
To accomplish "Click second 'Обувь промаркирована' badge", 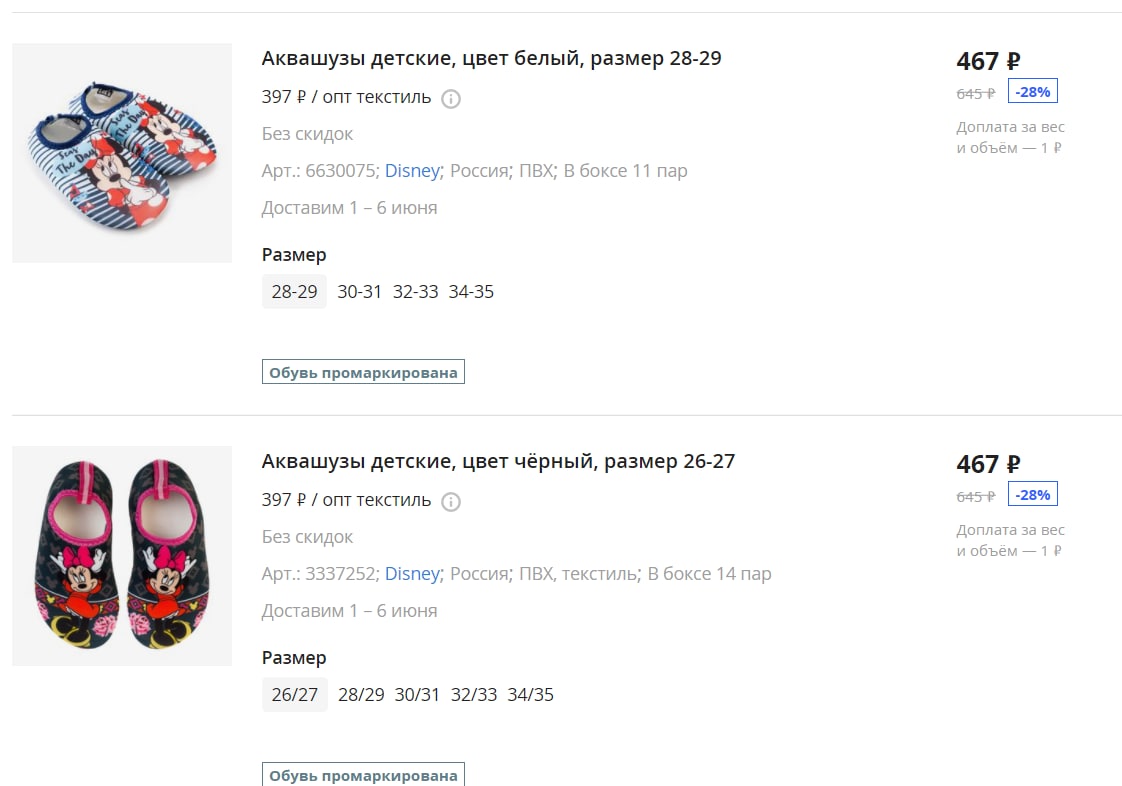I will coord(364,775).
